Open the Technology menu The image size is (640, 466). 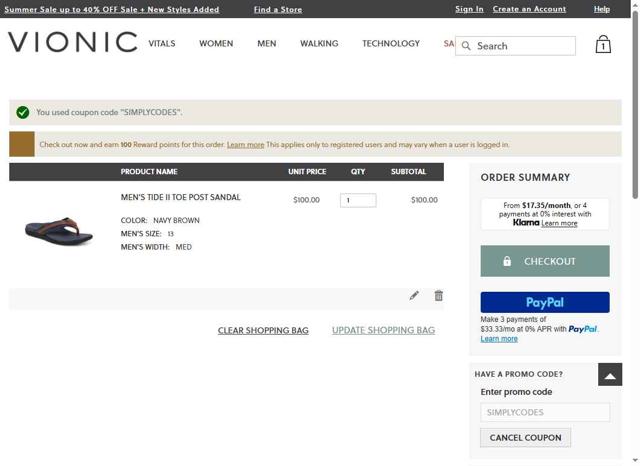(x=391, y=43)
